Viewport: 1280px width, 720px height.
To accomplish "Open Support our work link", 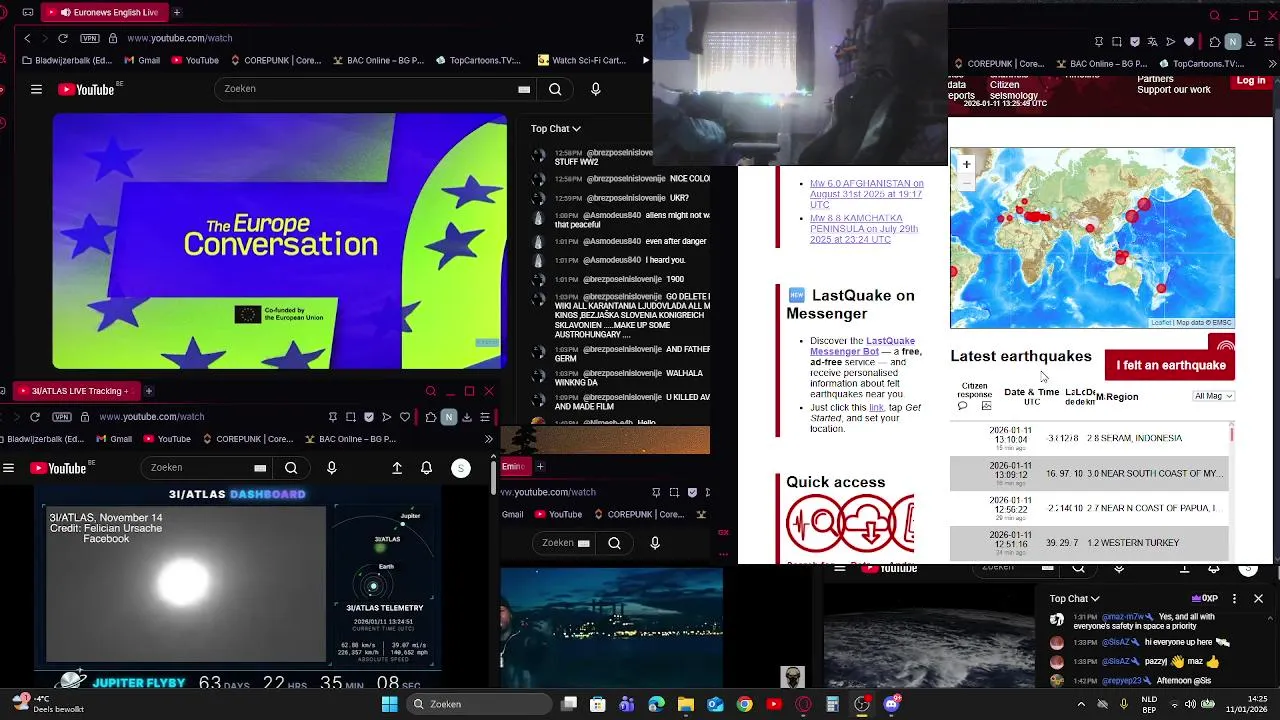I will [x=1173, y=90].
